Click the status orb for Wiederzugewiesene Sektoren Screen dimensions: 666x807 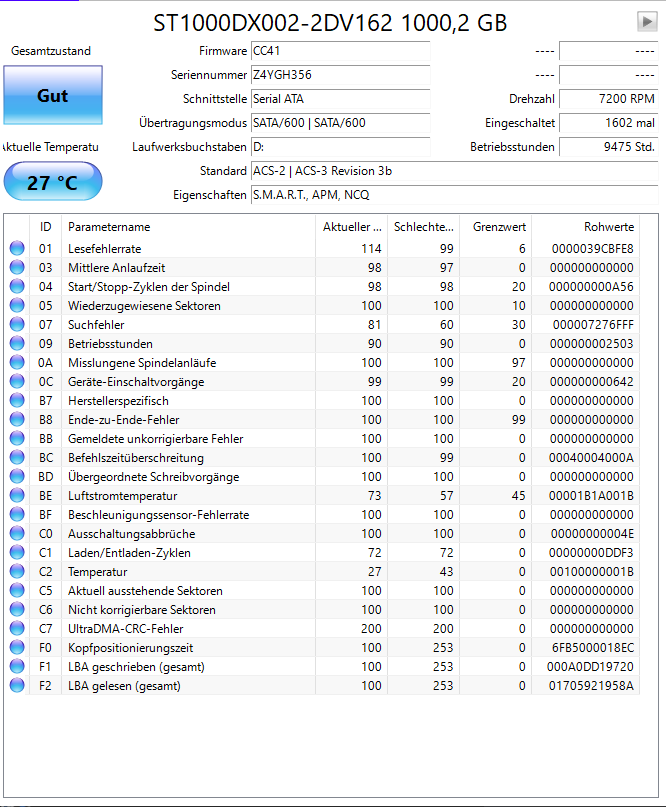(17, 305)
